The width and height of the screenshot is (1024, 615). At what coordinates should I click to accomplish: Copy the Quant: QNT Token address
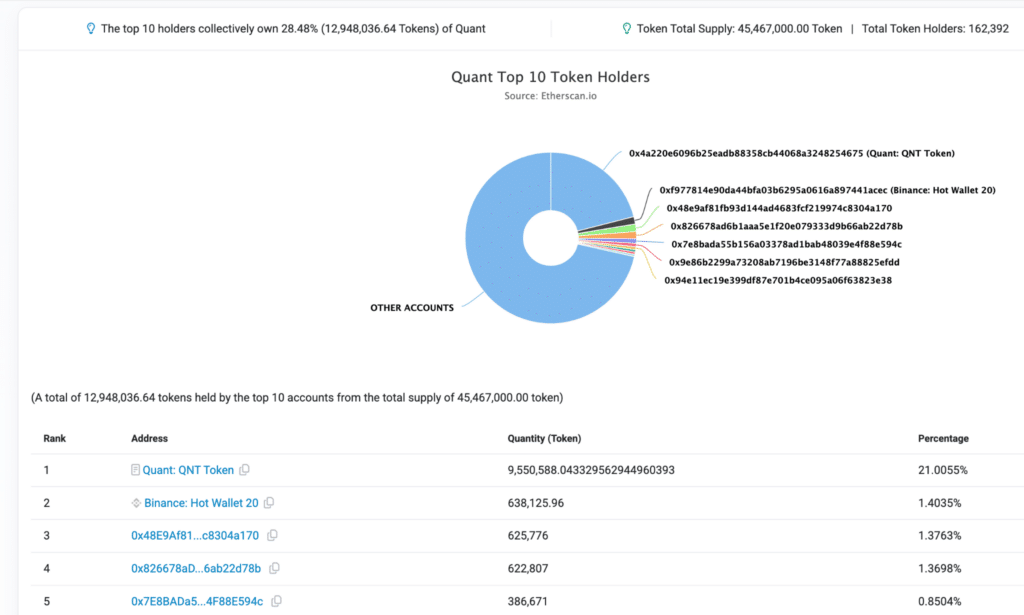tap(244, 470)
